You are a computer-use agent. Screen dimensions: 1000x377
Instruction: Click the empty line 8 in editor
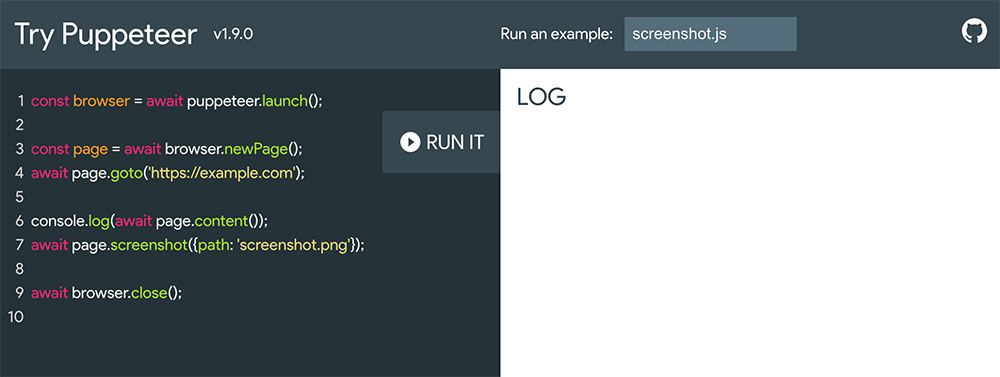point(191,269)
